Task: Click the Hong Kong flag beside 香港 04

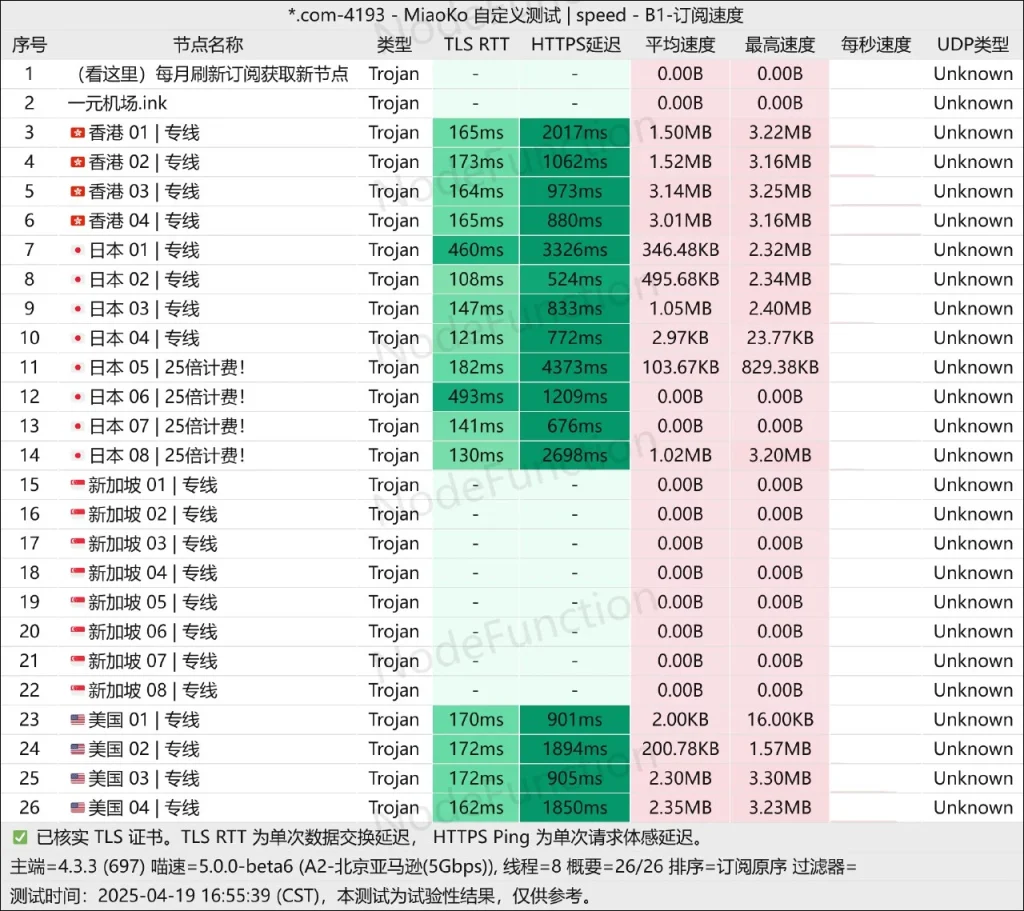Action: (78, 221)
